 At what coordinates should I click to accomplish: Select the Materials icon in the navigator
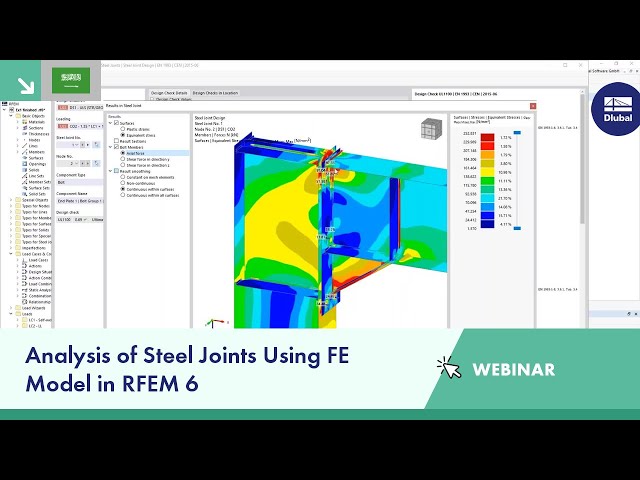click(24, 122)
